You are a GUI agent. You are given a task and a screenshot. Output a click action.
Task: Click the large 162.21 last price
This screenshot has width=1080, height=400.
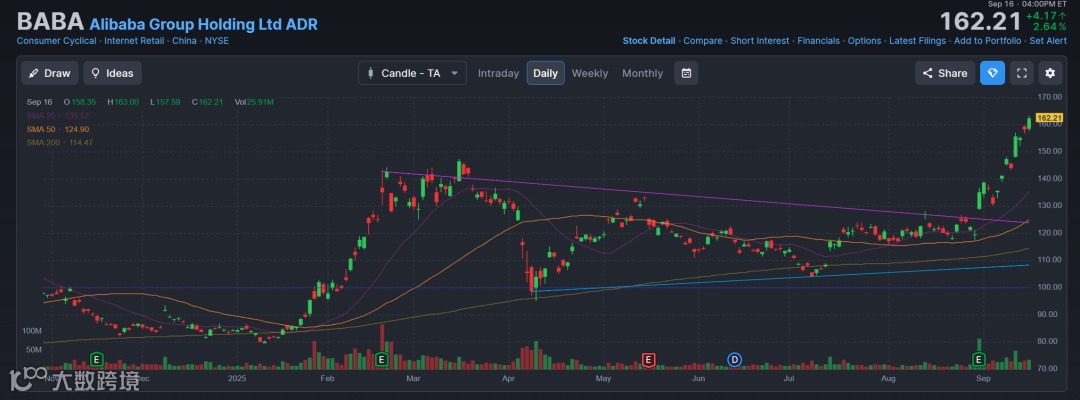click(980, 22)
